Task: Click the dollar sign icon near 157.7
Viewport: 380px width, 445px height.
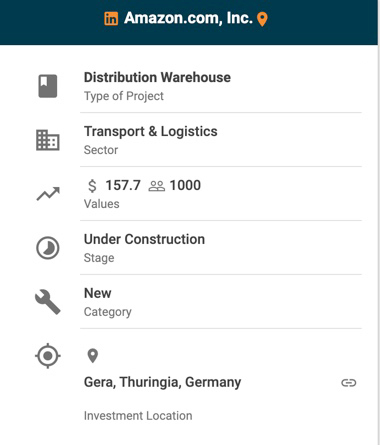Action: point(92,186)
